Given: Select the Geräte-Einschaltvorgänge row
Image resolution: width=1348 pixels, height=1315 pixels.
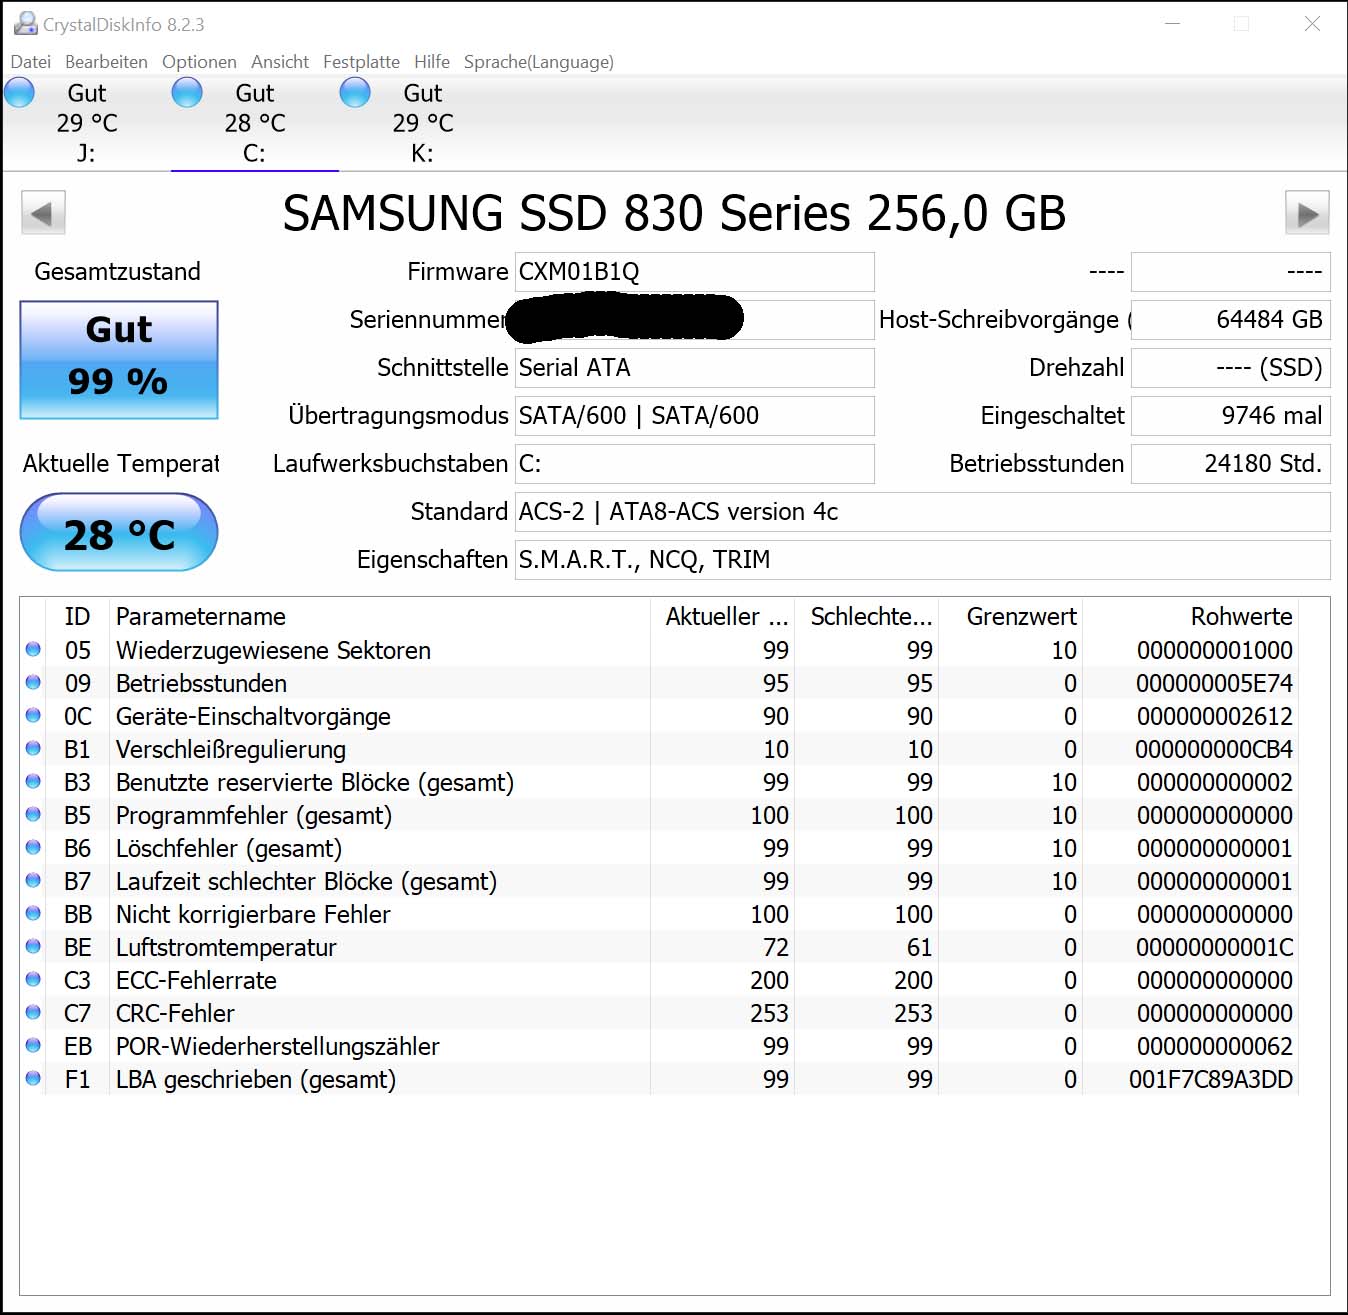Looking at the screenshot, I should pos(660,716).
